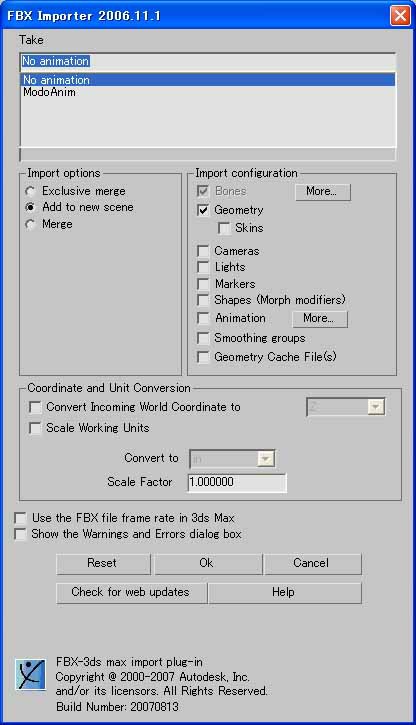Click Check for web updates button
This screenshot has width=416, height=725.
[131, 593]
